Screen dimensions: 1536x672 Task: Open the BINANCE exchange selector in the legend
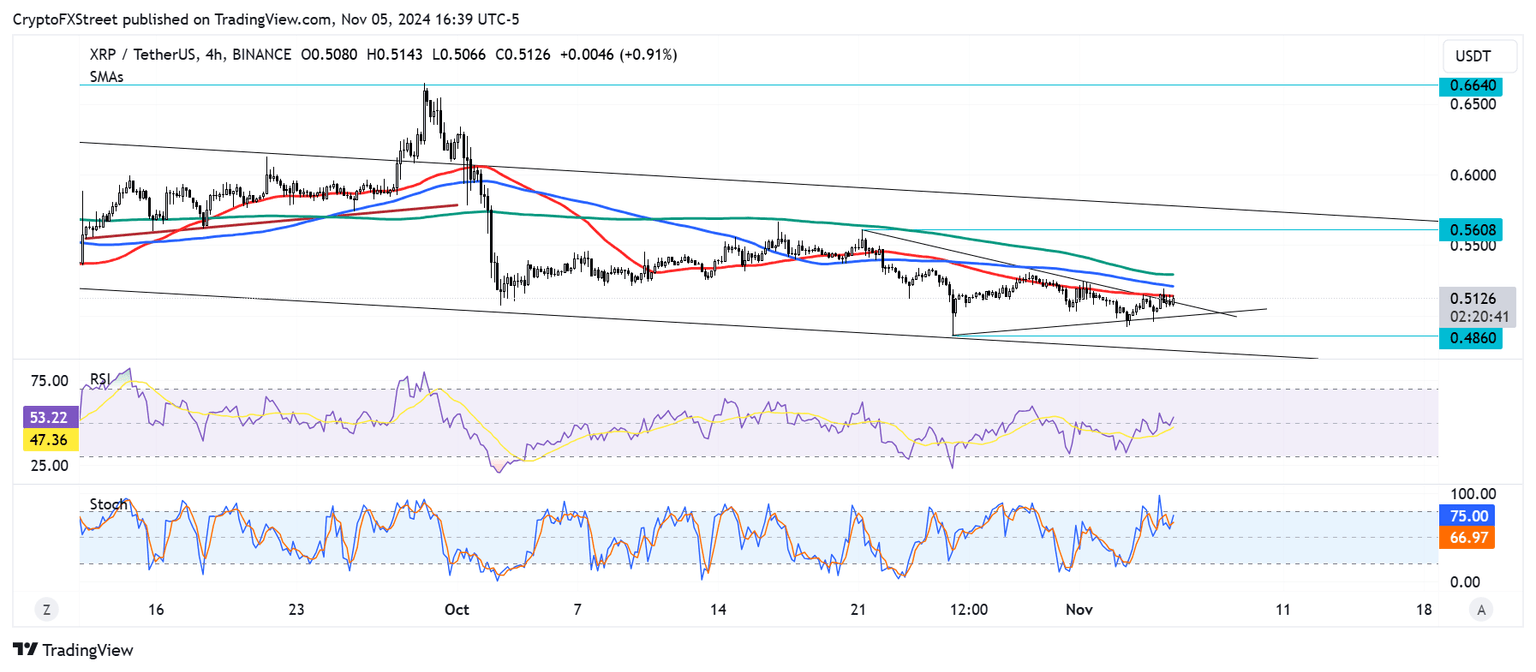point(259,54)
